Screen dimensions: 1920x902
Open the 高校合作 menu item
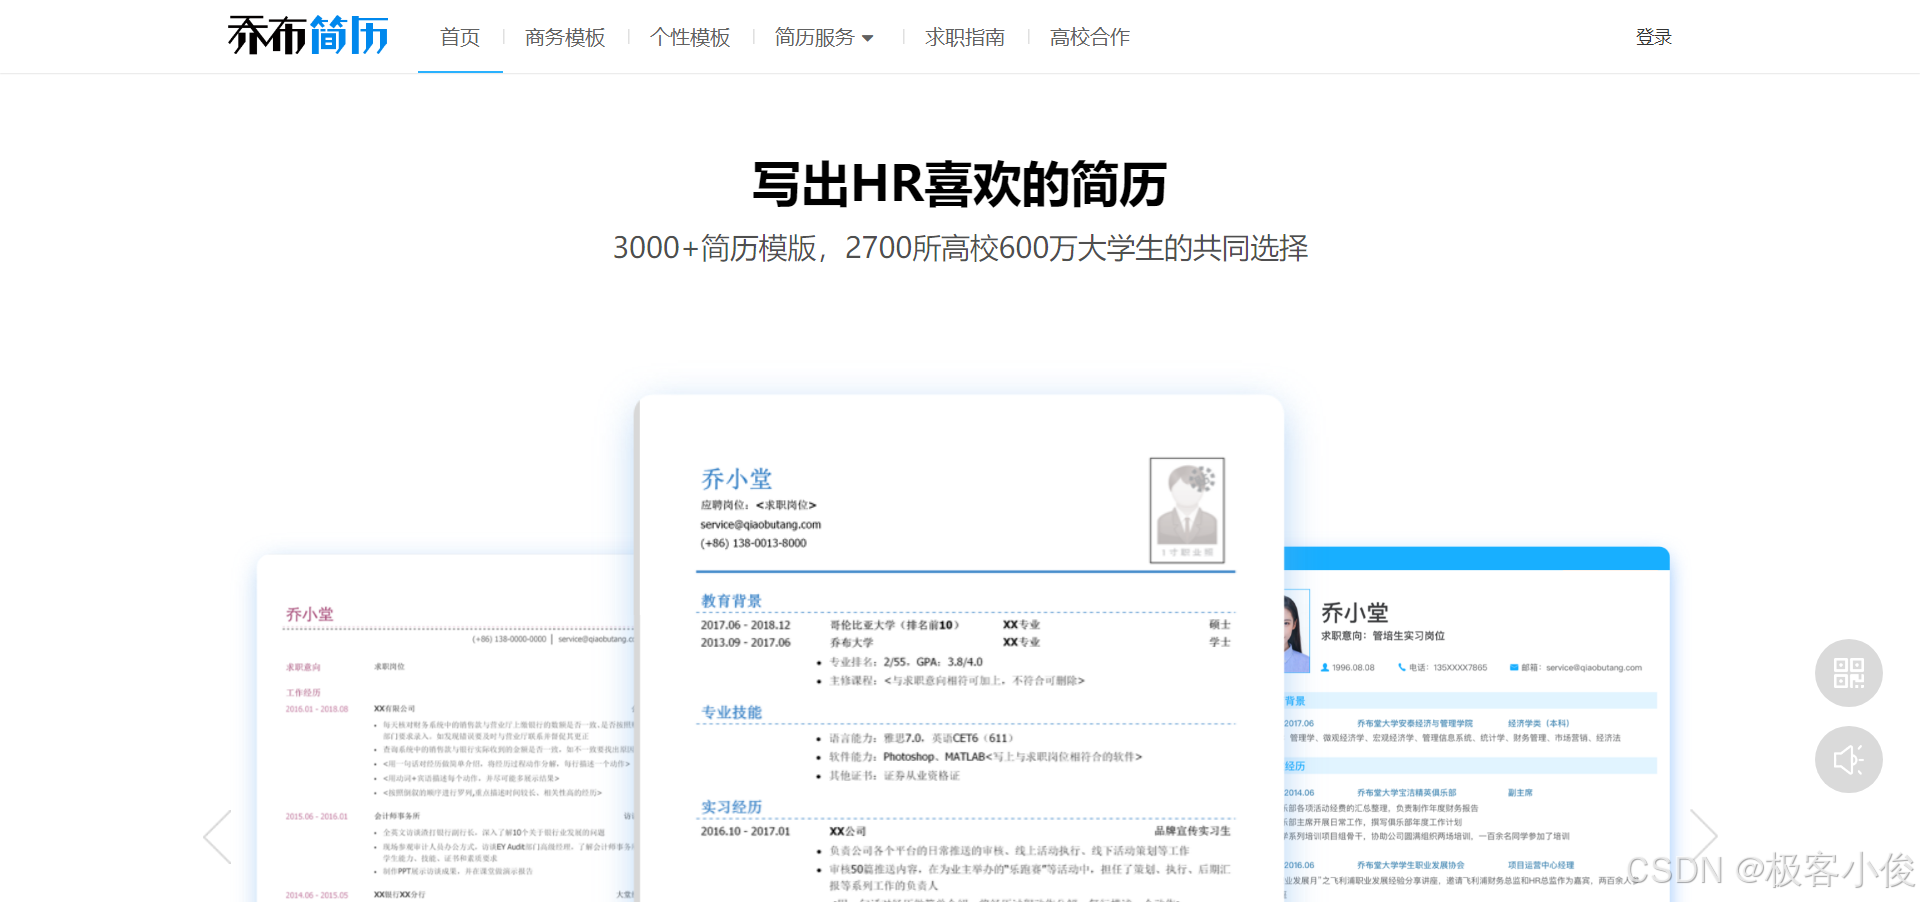[1090, 37]
